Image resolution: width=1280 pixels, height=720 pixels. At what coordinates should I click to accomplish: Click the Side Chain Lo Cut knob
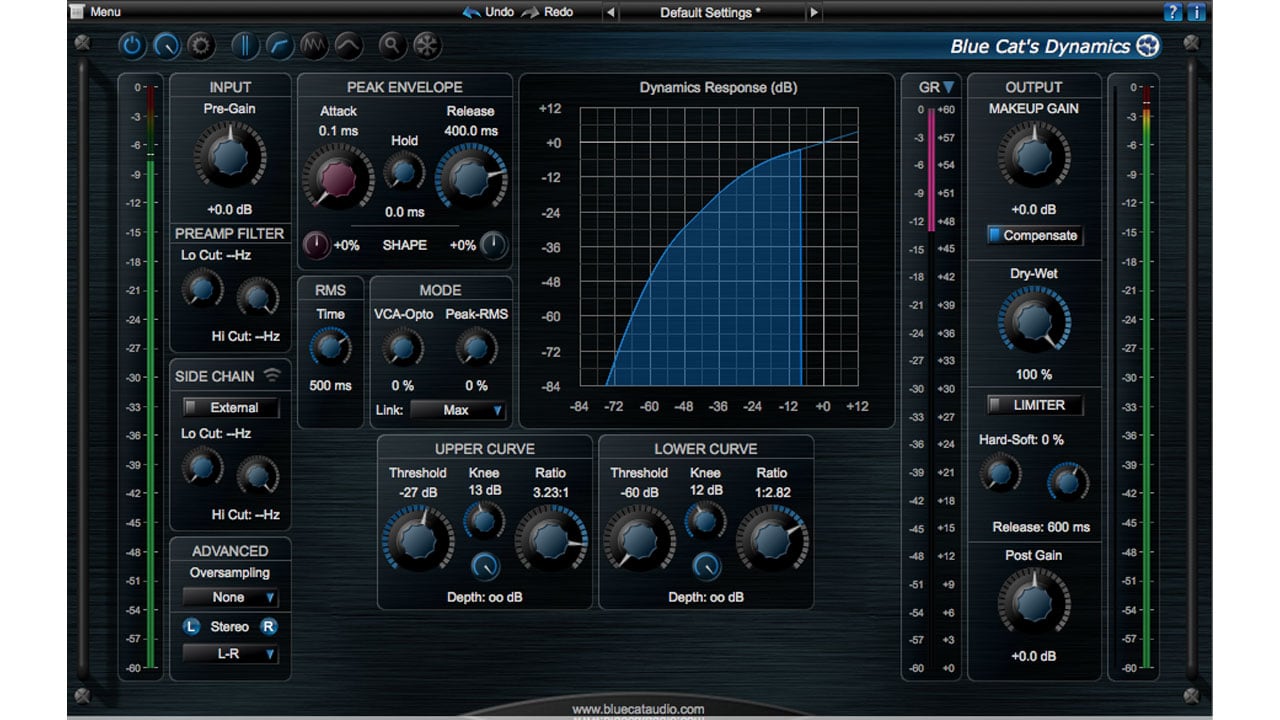202,468
